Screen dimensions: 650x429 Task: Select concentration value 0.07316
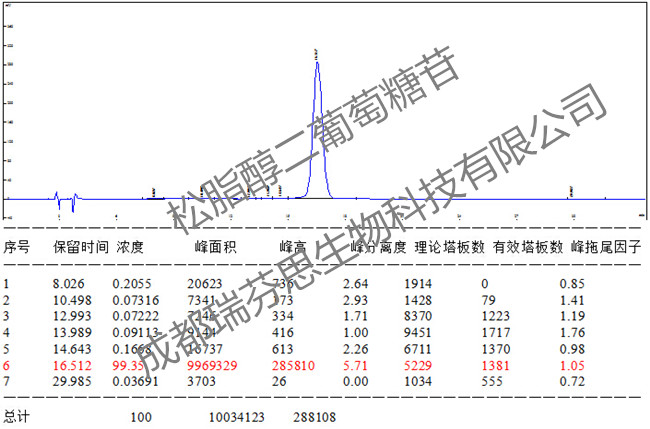point(136,300)
